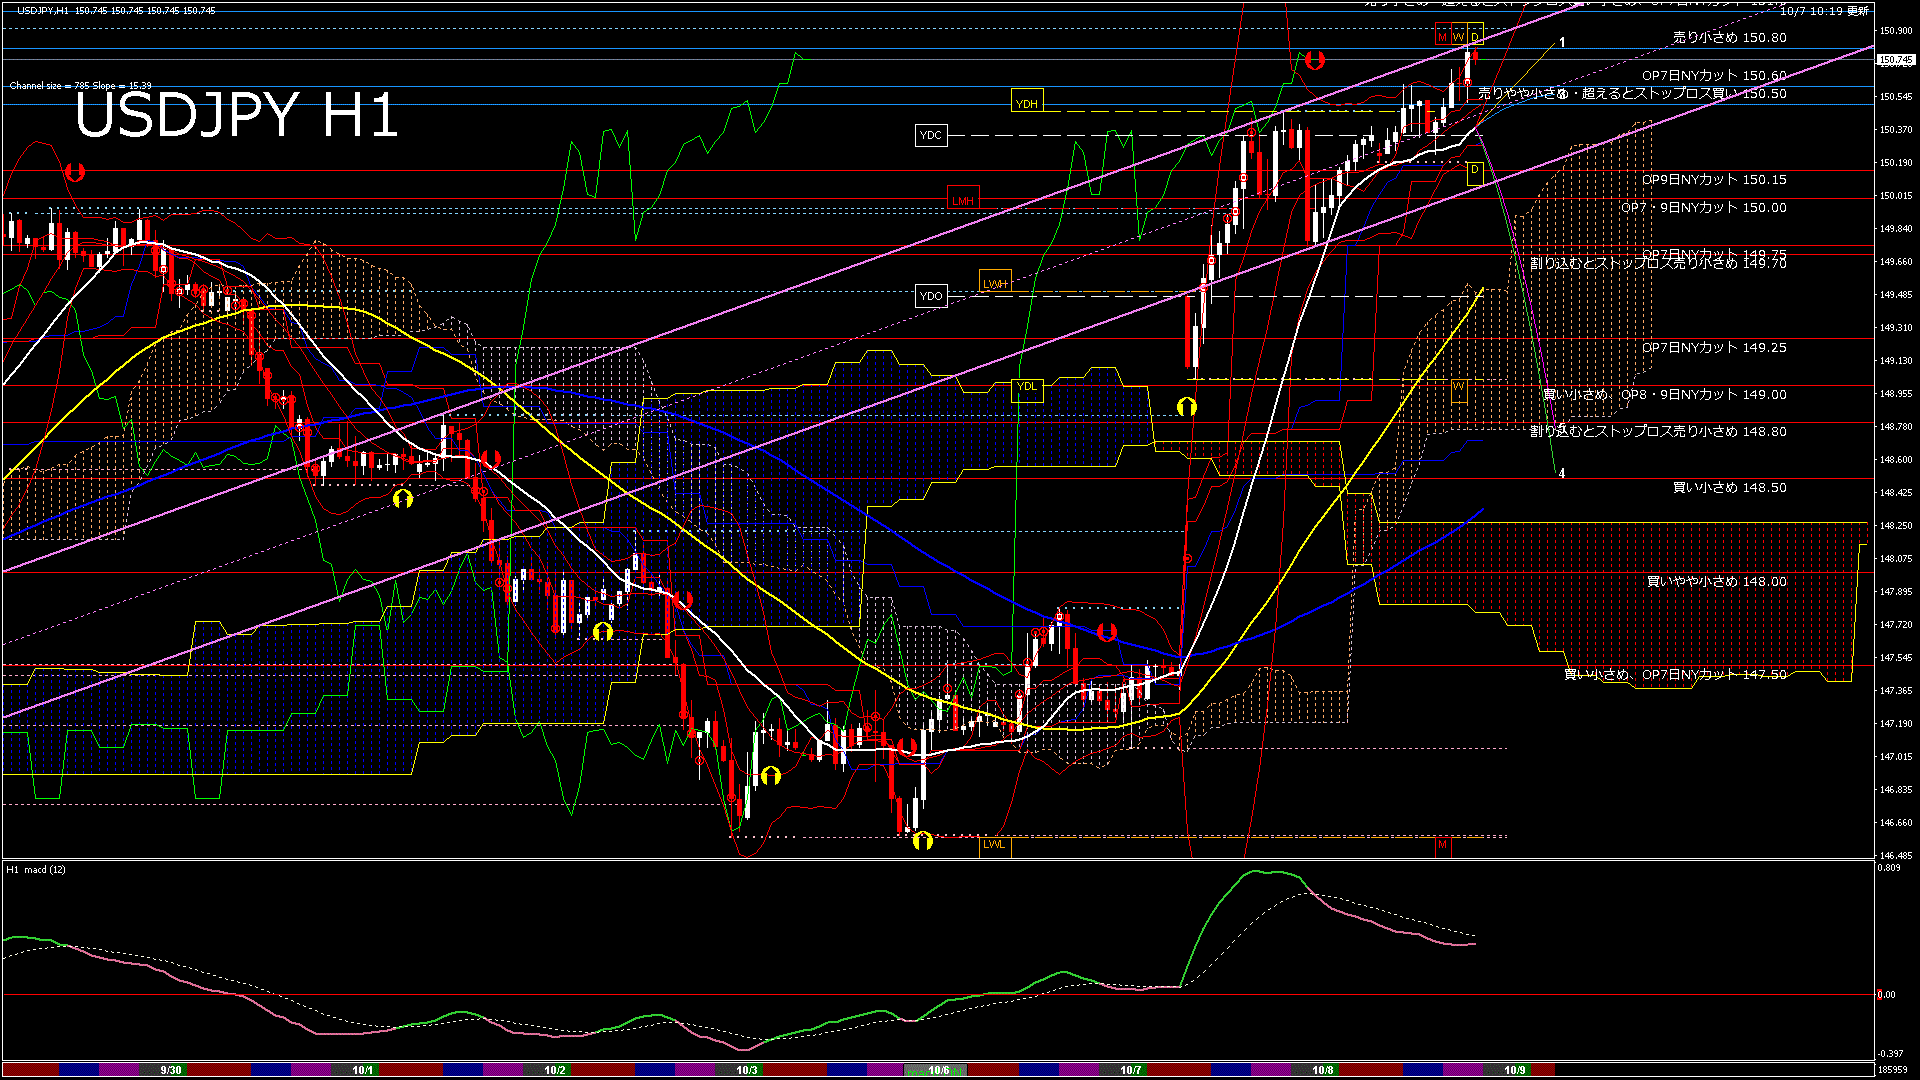The height and width of the screenshot is (1080, 1920).
Task: Select the 10/7 date segment on the time axis
Action: (x=1130, y=1070)
